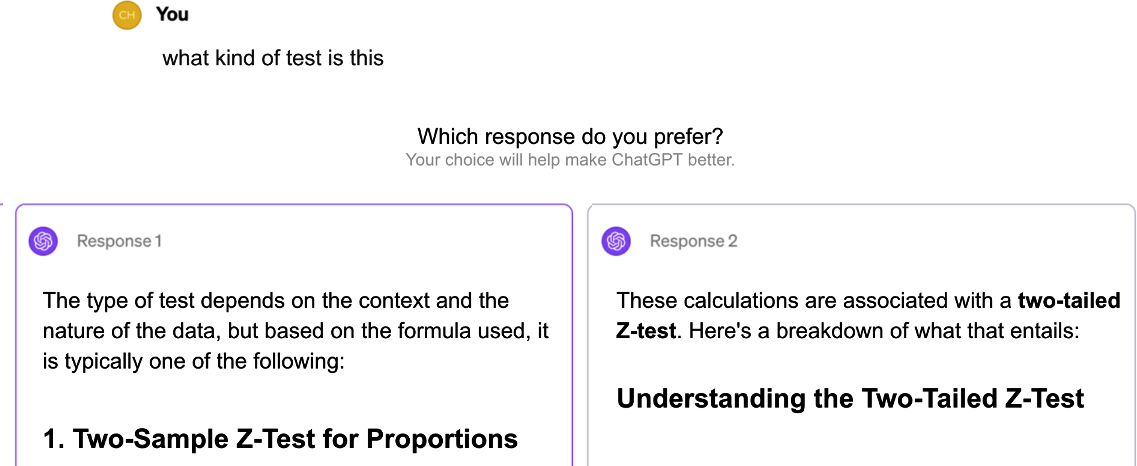Click the "Here's a breakdown" sentence

coord(880,330)
